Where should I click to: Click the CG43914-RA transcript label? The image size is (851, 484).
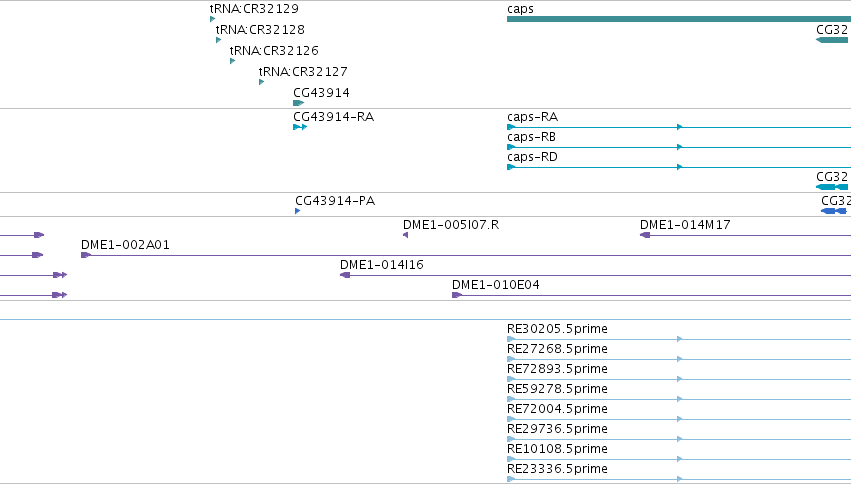point(333,117)
